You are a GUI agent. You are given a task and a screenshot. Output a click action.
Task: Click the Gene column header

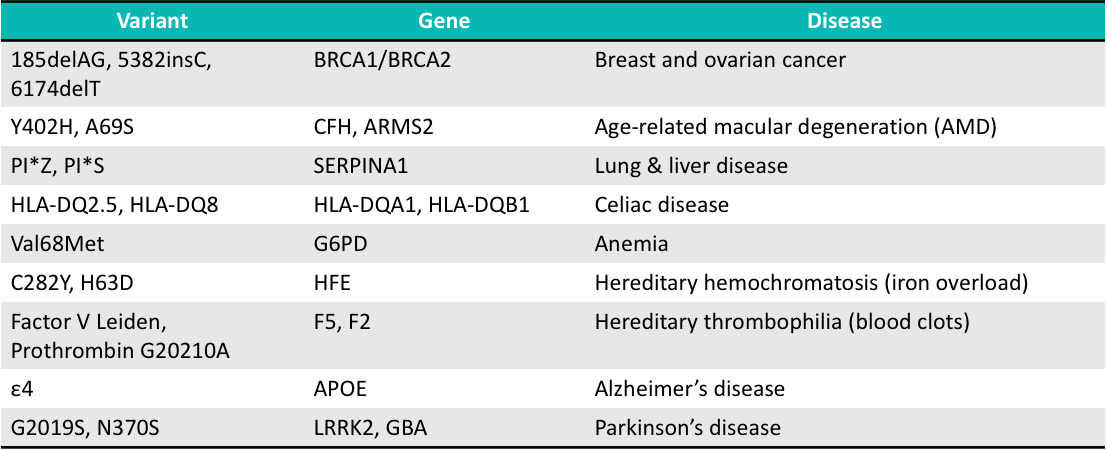pyautogui.click(x=444, y=20)
